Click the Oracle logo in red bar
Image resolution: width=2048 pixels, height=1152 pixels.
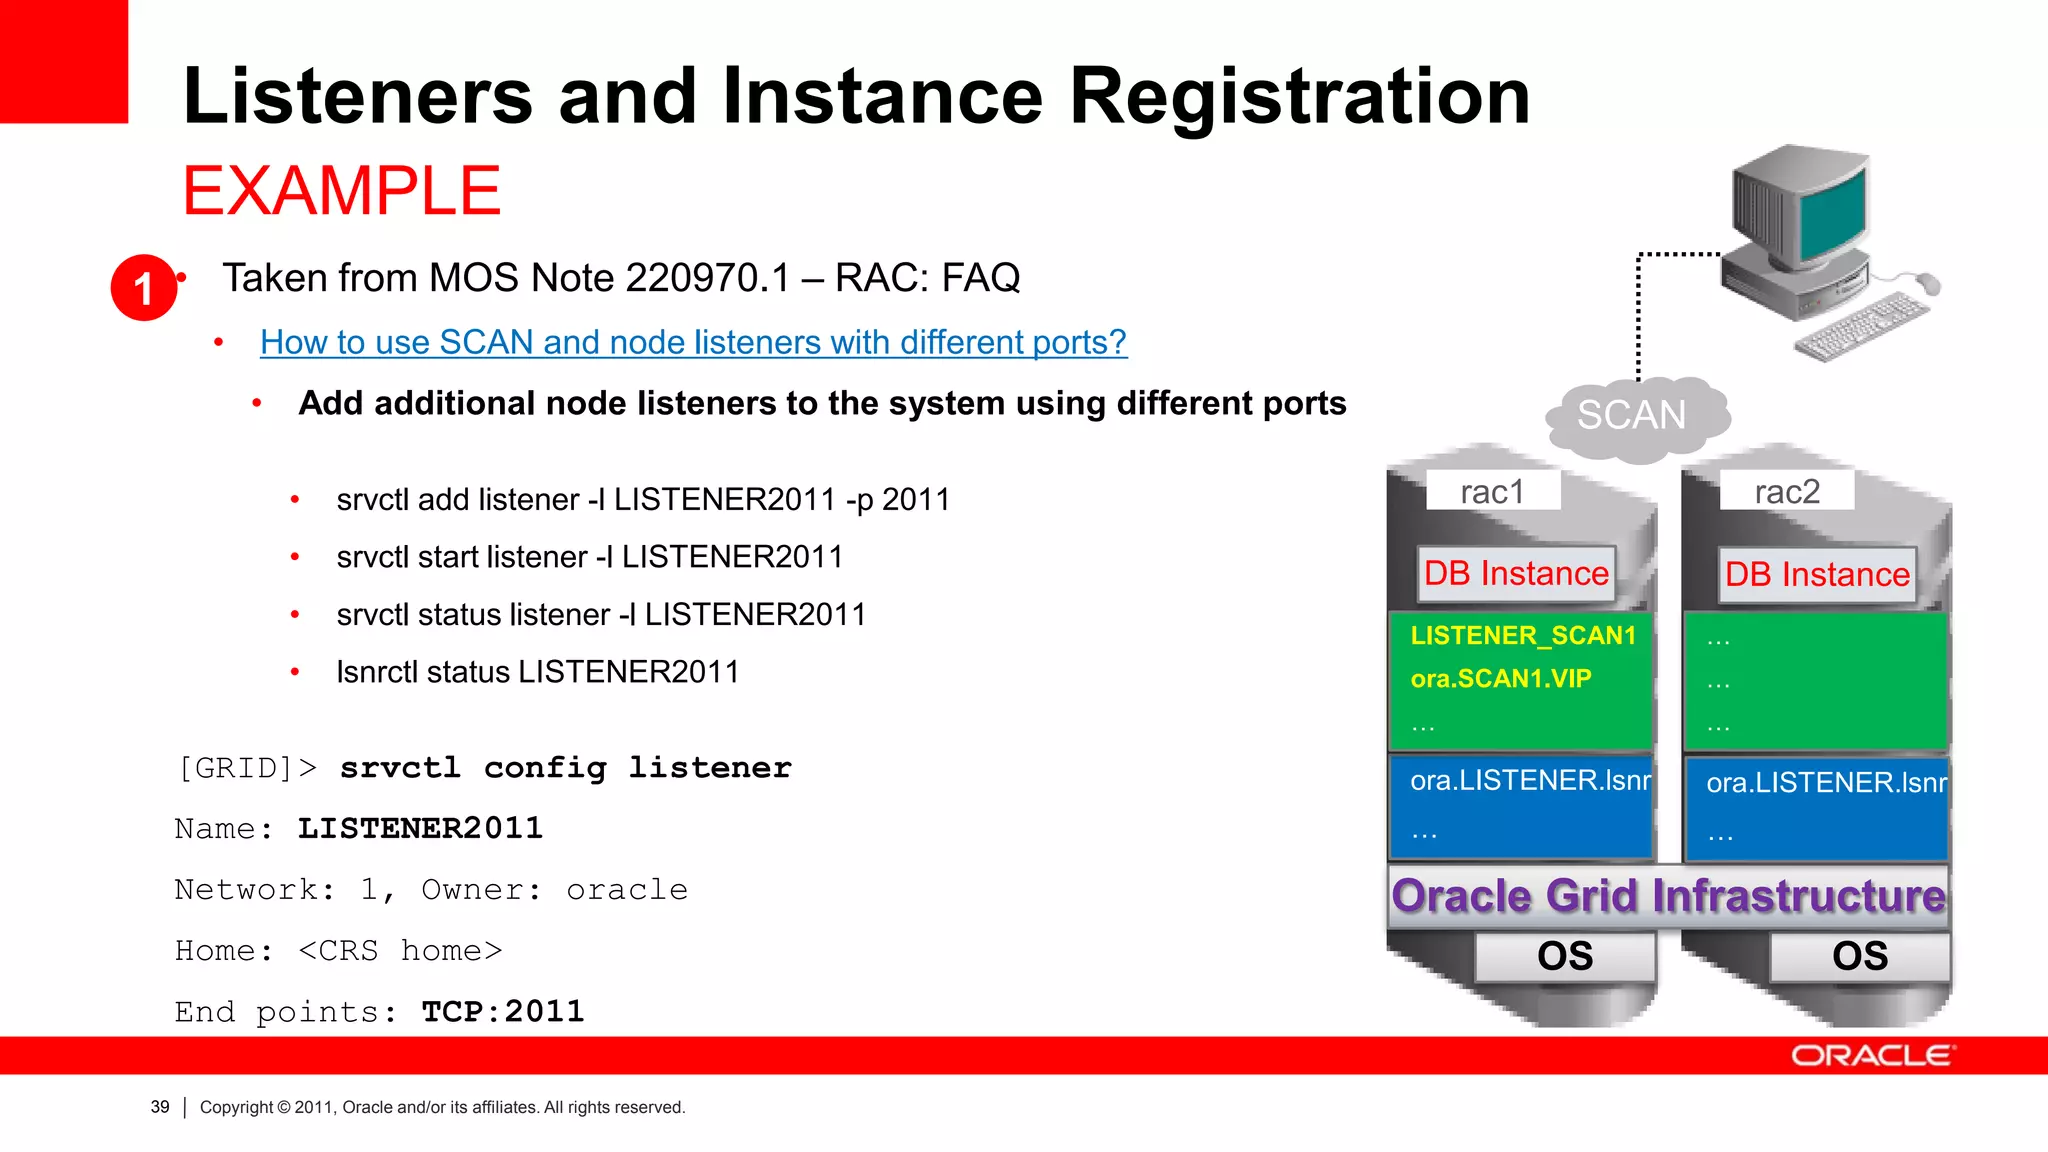click(1873, 1056)
